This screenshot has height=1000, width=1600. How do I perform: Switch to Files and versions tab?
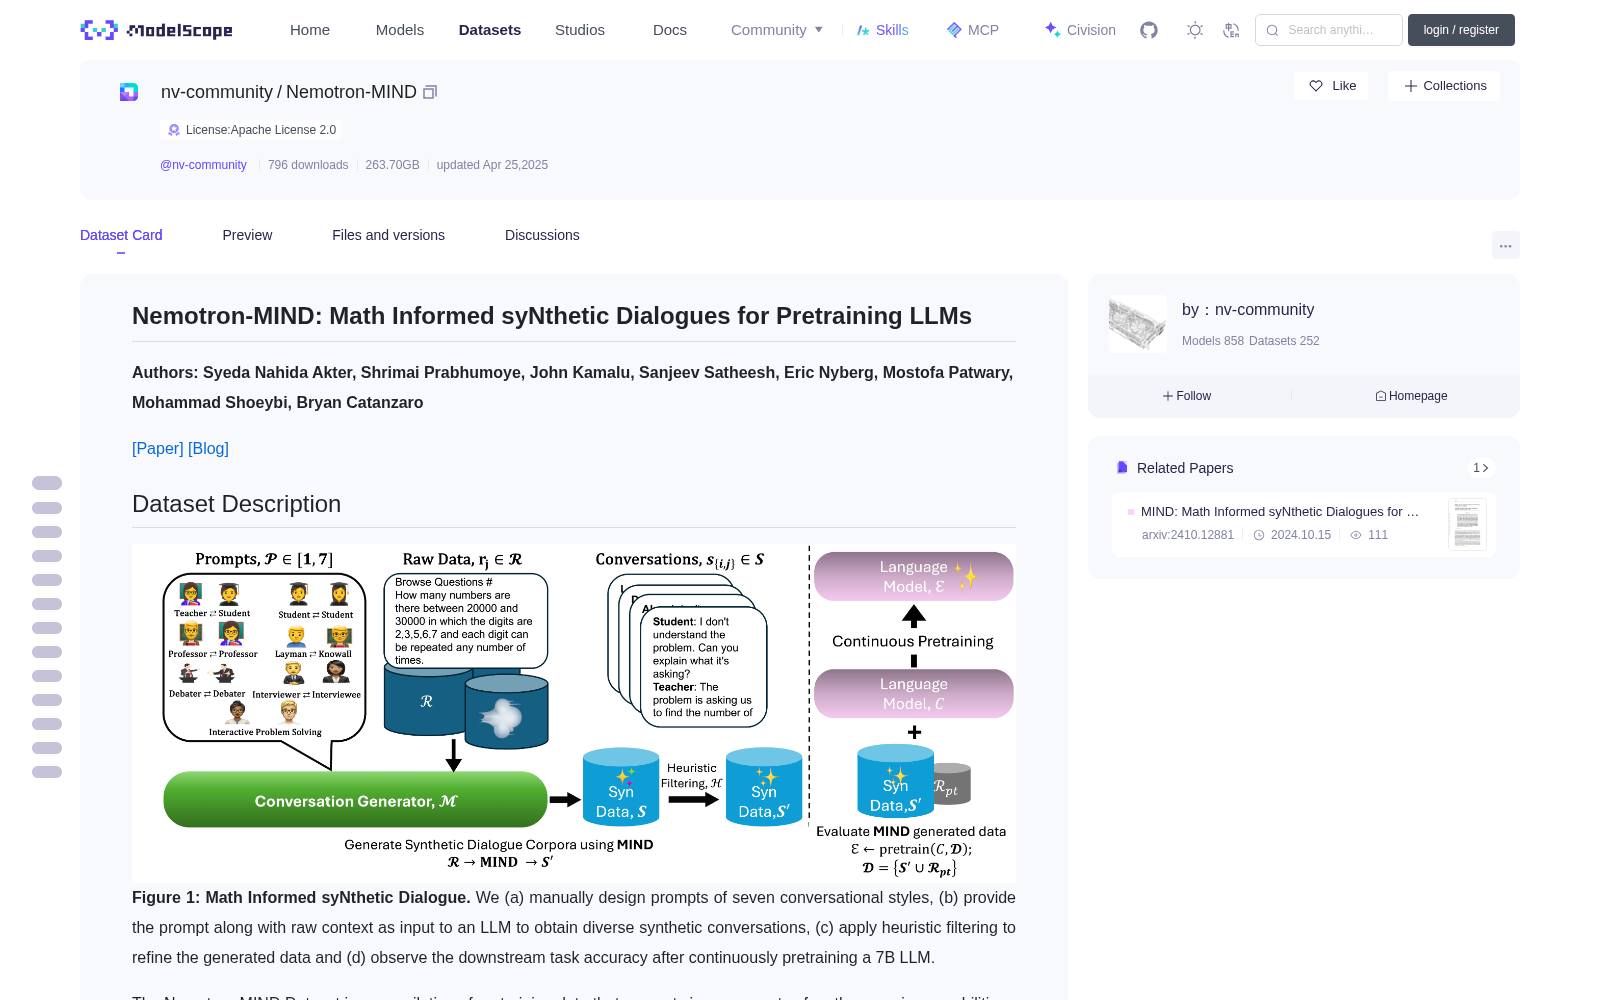(x=388, y=235)
